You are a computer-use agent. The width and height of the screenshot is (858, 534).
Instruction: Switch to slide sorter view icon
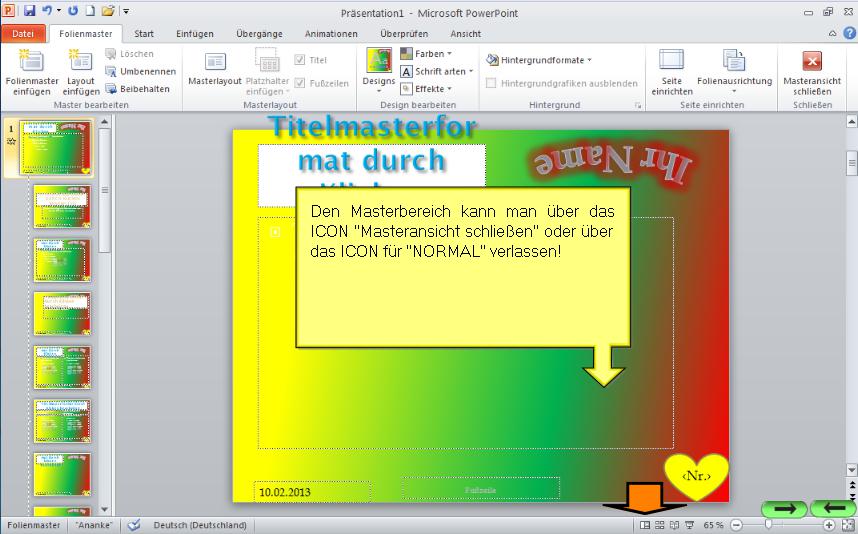click(660, 525)
